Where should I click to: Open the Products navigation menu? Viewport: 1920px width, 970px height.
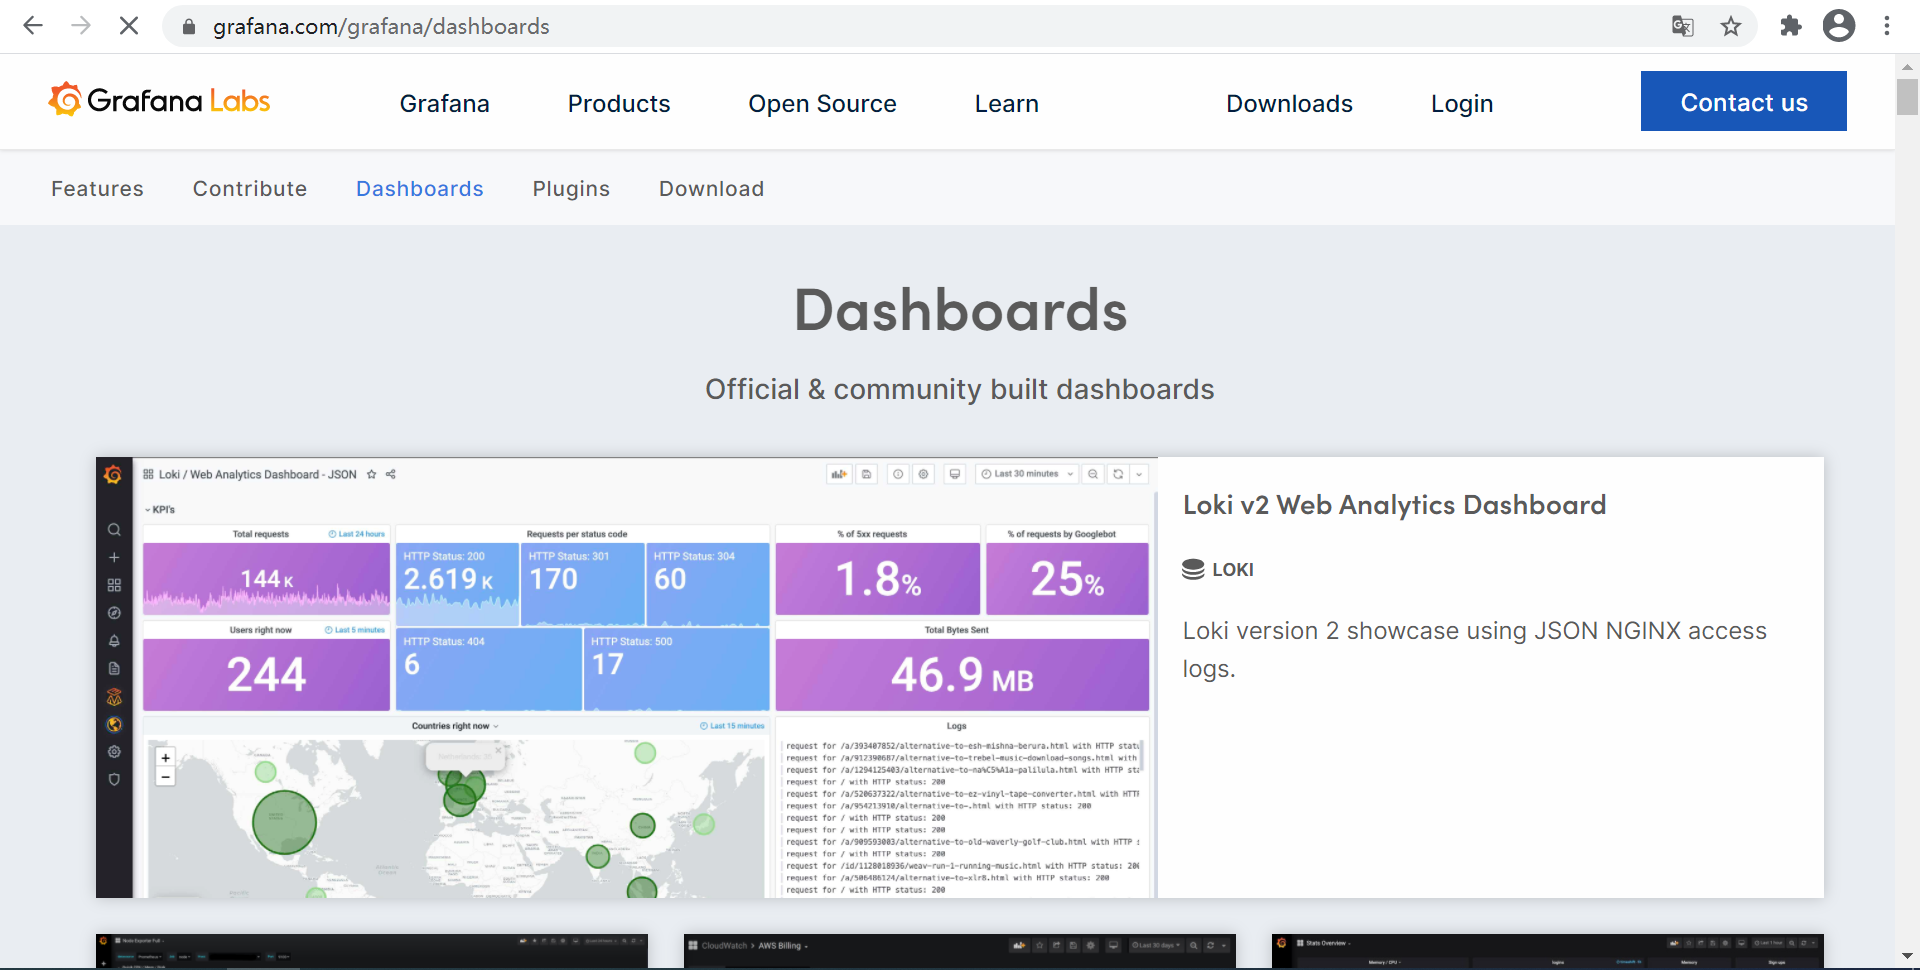coord(619,103)
